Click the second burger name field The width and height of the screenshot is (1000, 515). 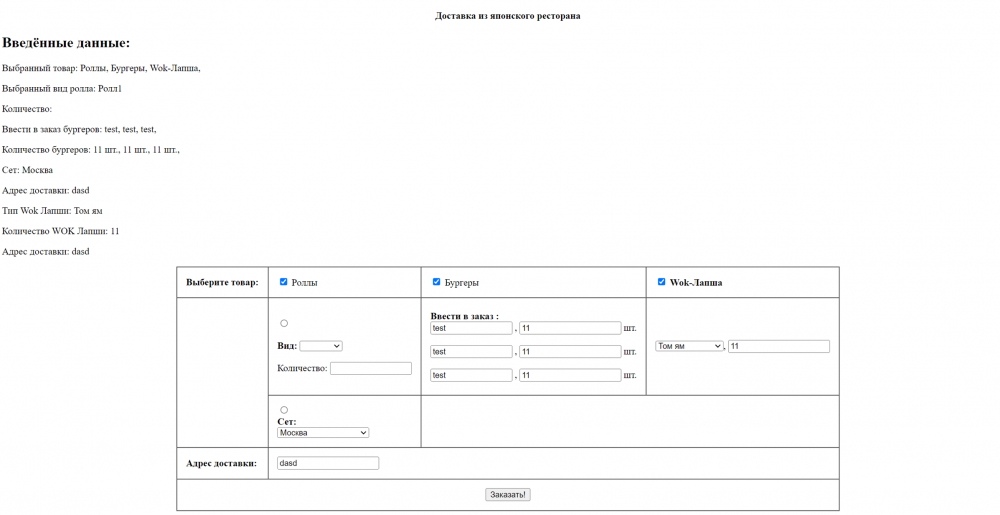[471, 352]
